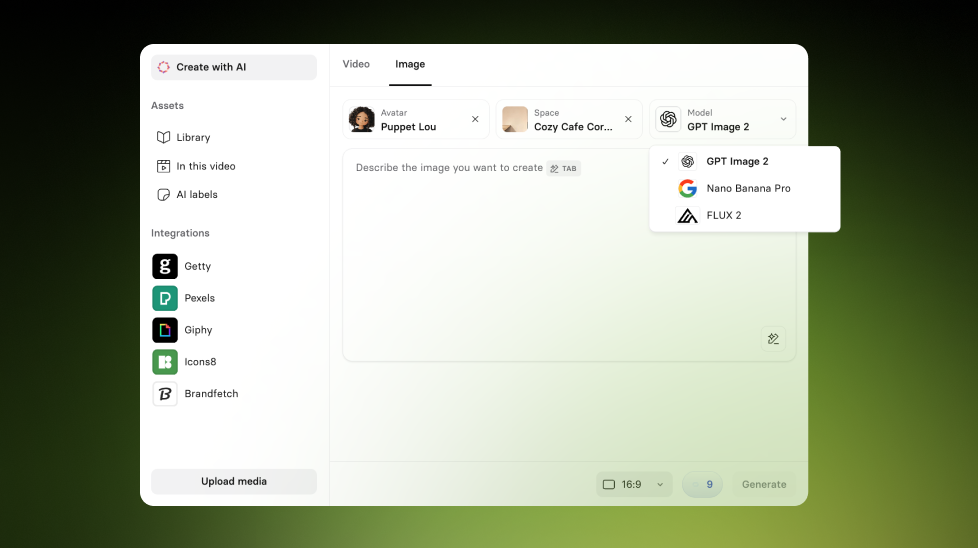Click the FLUX triangle logo in dropdown
This screenshot has width=978, height=548.
tap(687, 216)
